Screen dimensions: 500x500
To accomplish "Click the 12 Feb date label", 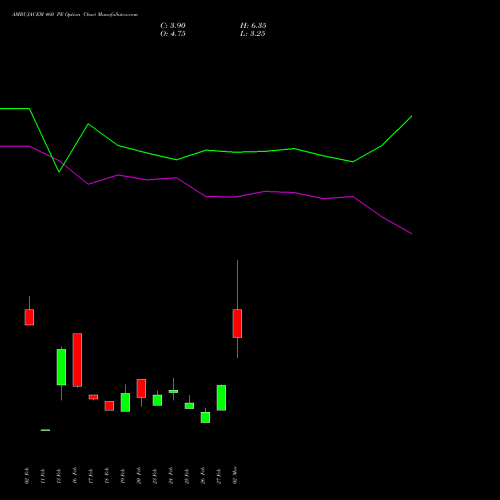I will [59, 476].
